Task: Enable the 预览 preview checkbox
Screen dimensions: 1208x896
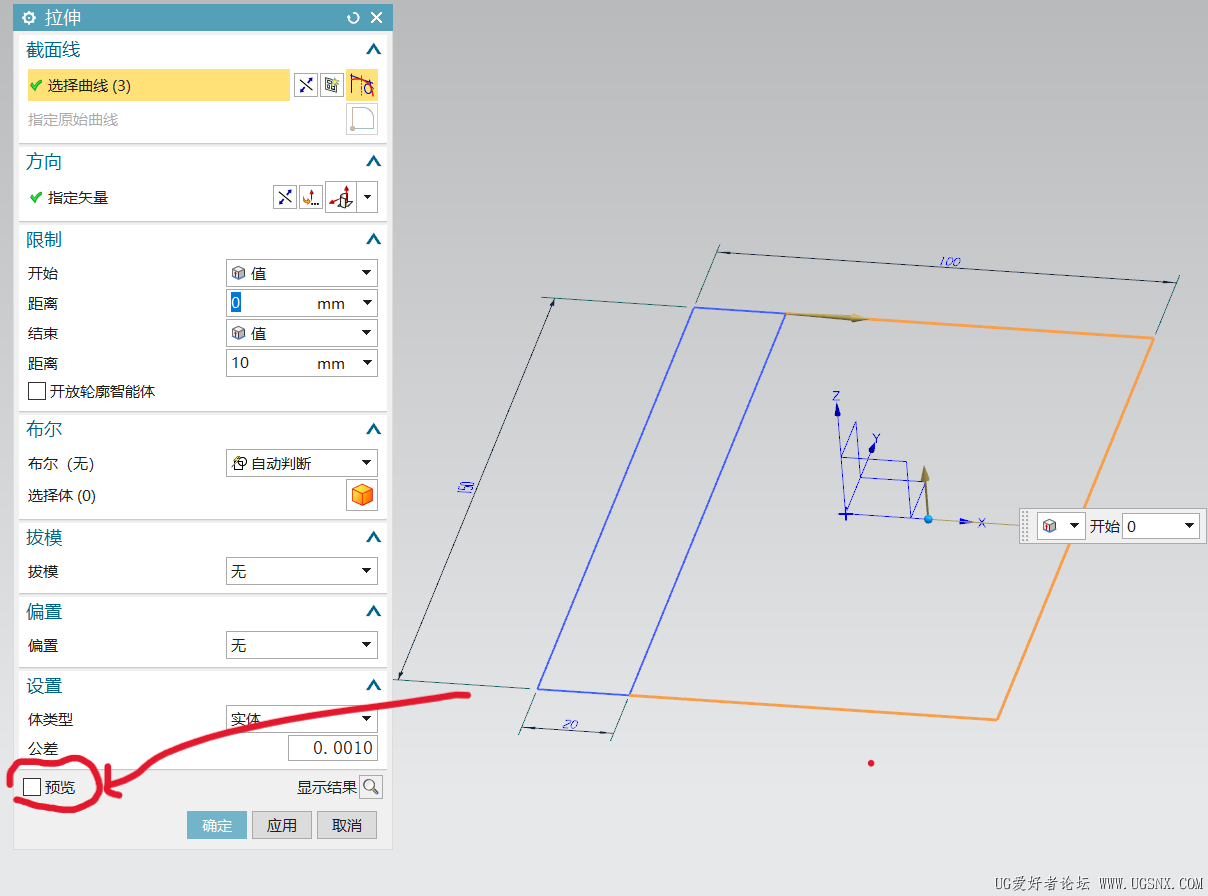Action: 32,787
